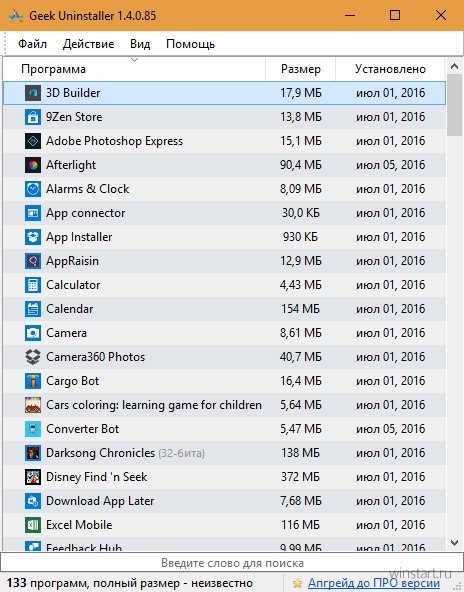464x592 pixels.
Task: Click the Disney Find 'n Seek icon
Action: pos(33,477)
